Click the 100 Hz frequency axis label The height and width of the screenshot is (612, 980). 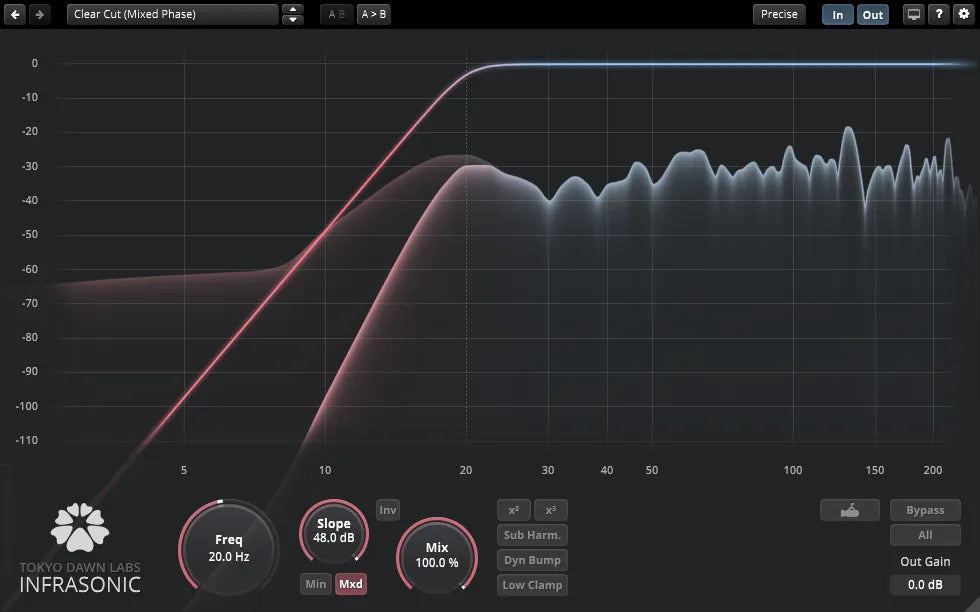click(792, 470)
